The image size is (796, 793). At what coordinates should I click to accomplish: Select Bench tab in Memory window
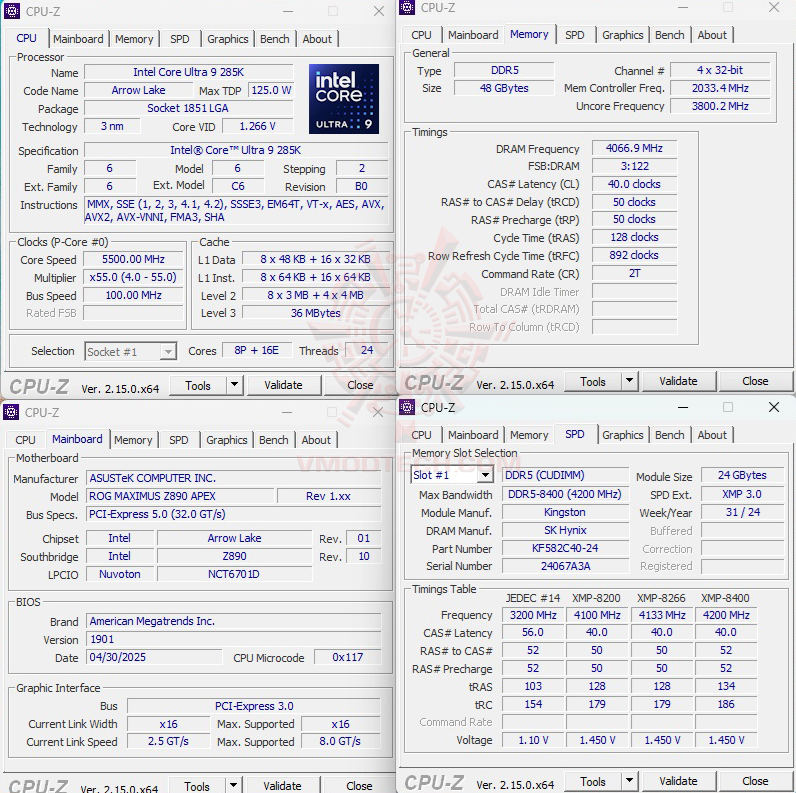(x=670, y=35)
